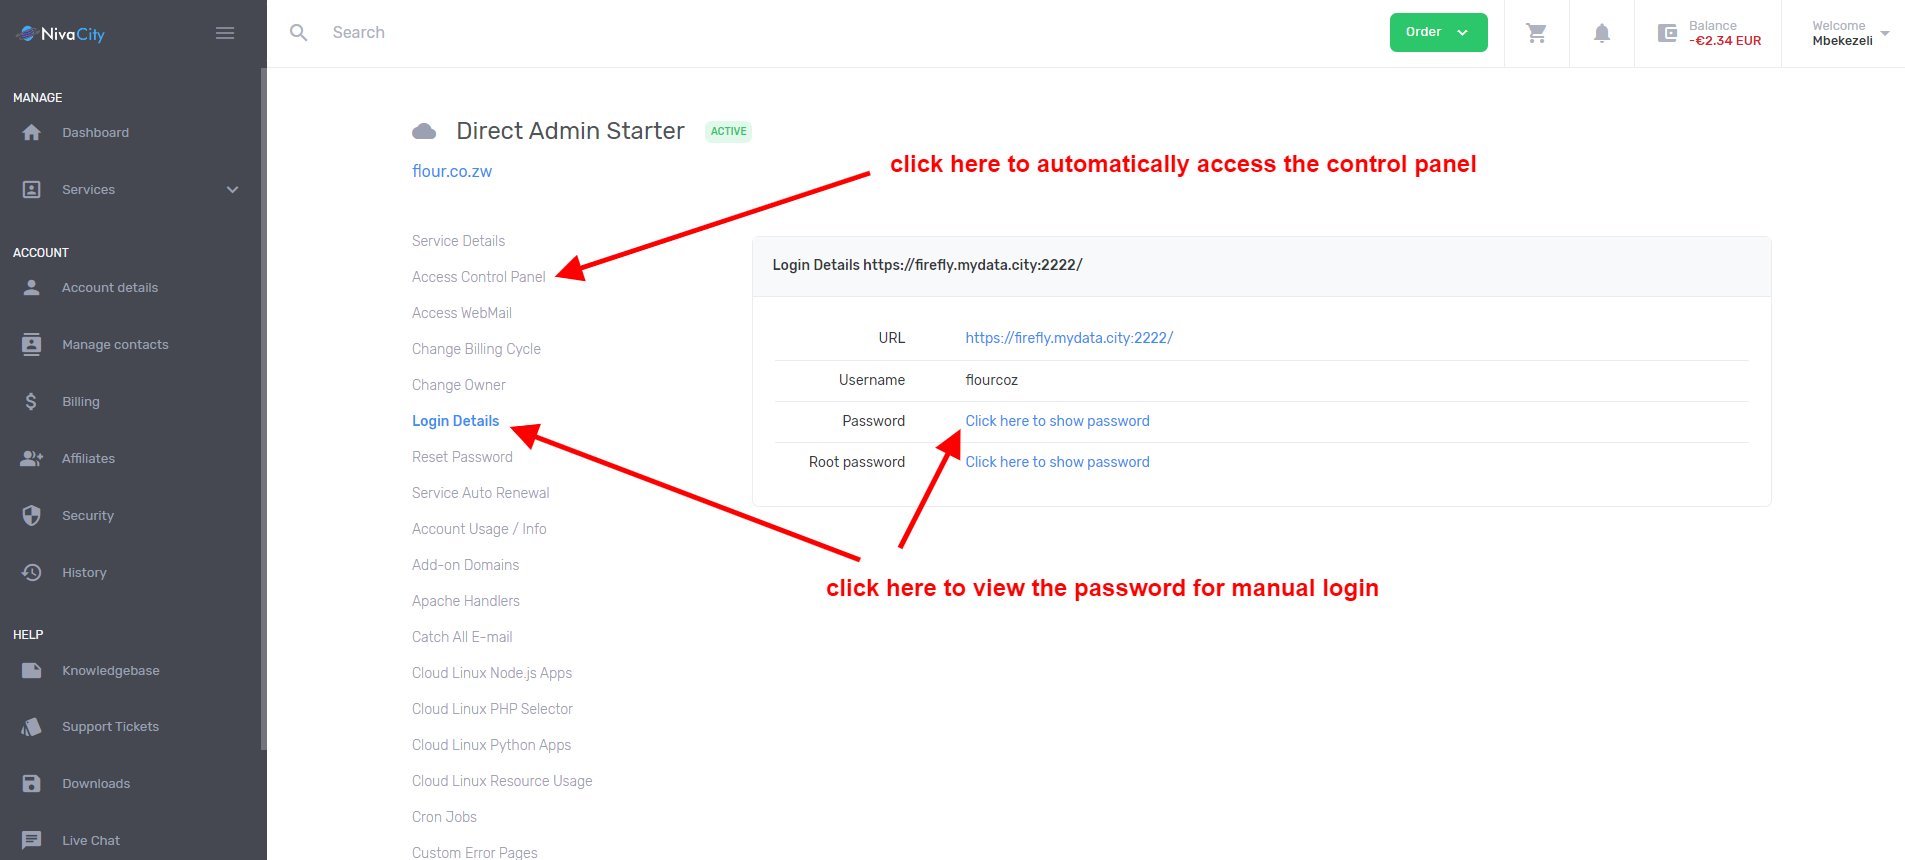The width and height of the screenshot is (1905, 860).
Task: Expand the Services sidebar chevron
Action: click(x=233, y=190)
